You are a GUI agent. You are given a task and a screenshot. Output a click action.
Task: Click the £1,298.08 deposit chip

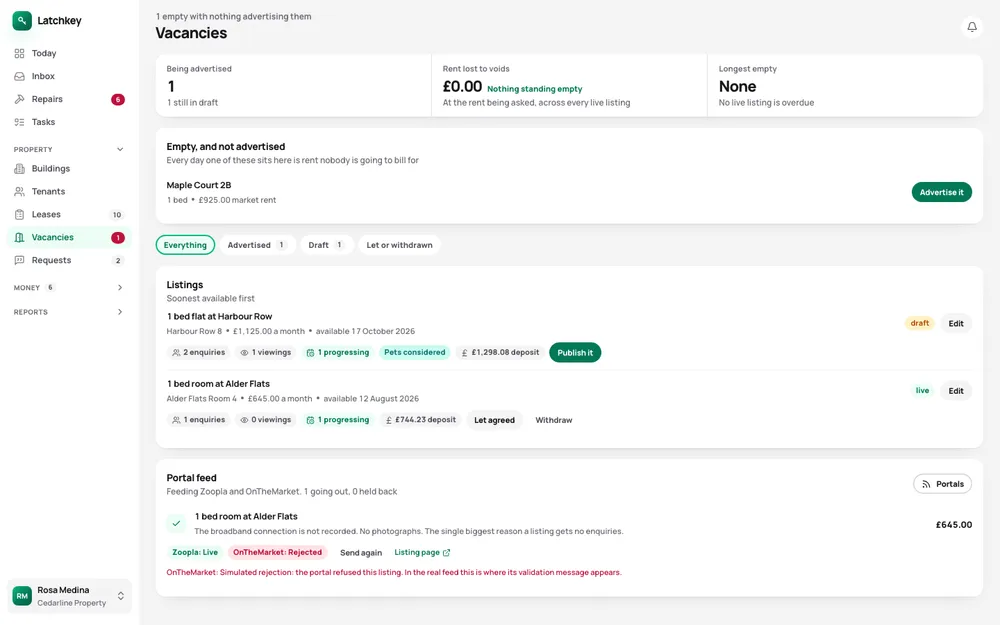point(500,353)
